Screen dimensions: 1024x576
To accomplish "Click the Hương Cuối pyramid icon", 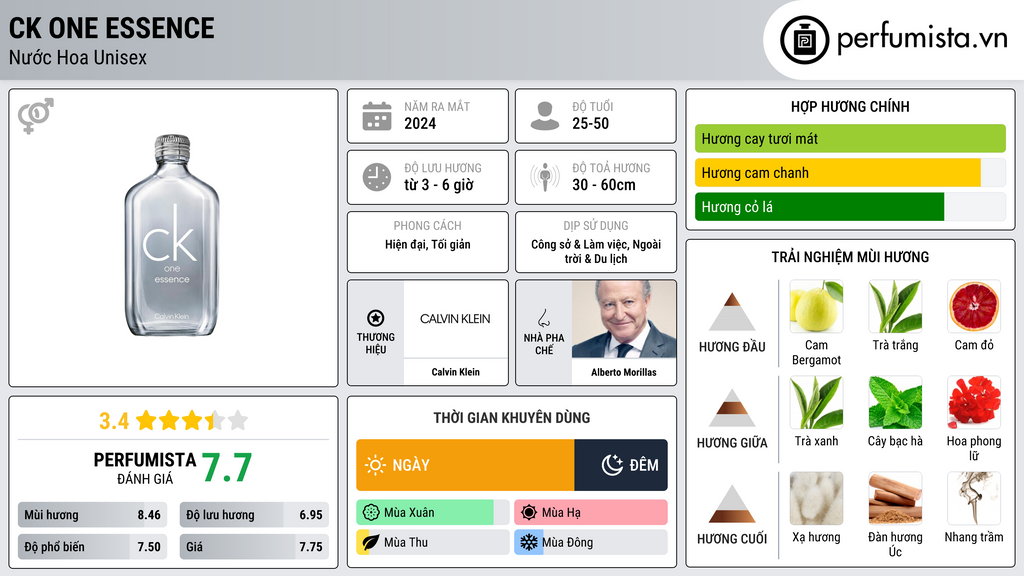I will (x=732, y=503).
